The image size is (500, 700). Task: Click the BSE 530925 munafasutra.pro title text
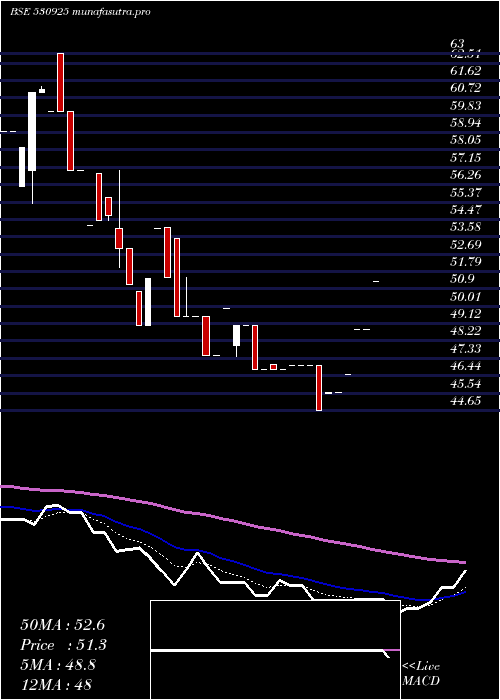(x=80, y=12)
